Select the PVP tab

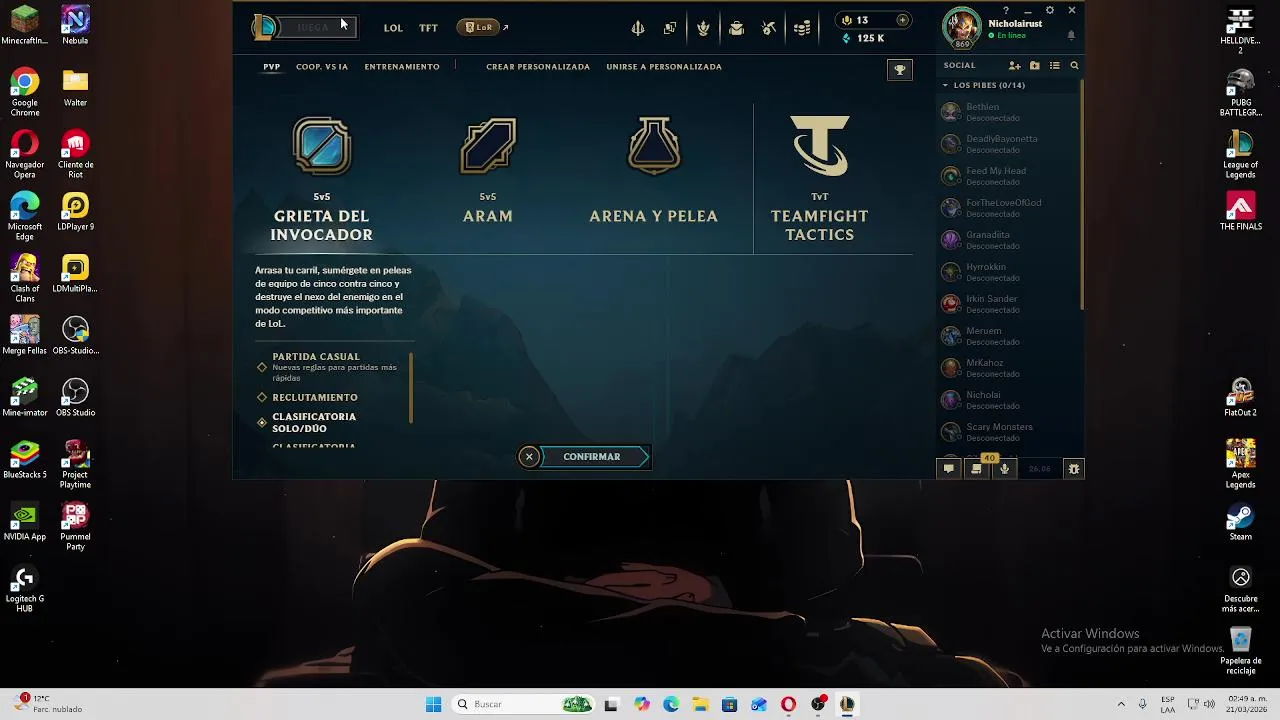tap(271, 67)
